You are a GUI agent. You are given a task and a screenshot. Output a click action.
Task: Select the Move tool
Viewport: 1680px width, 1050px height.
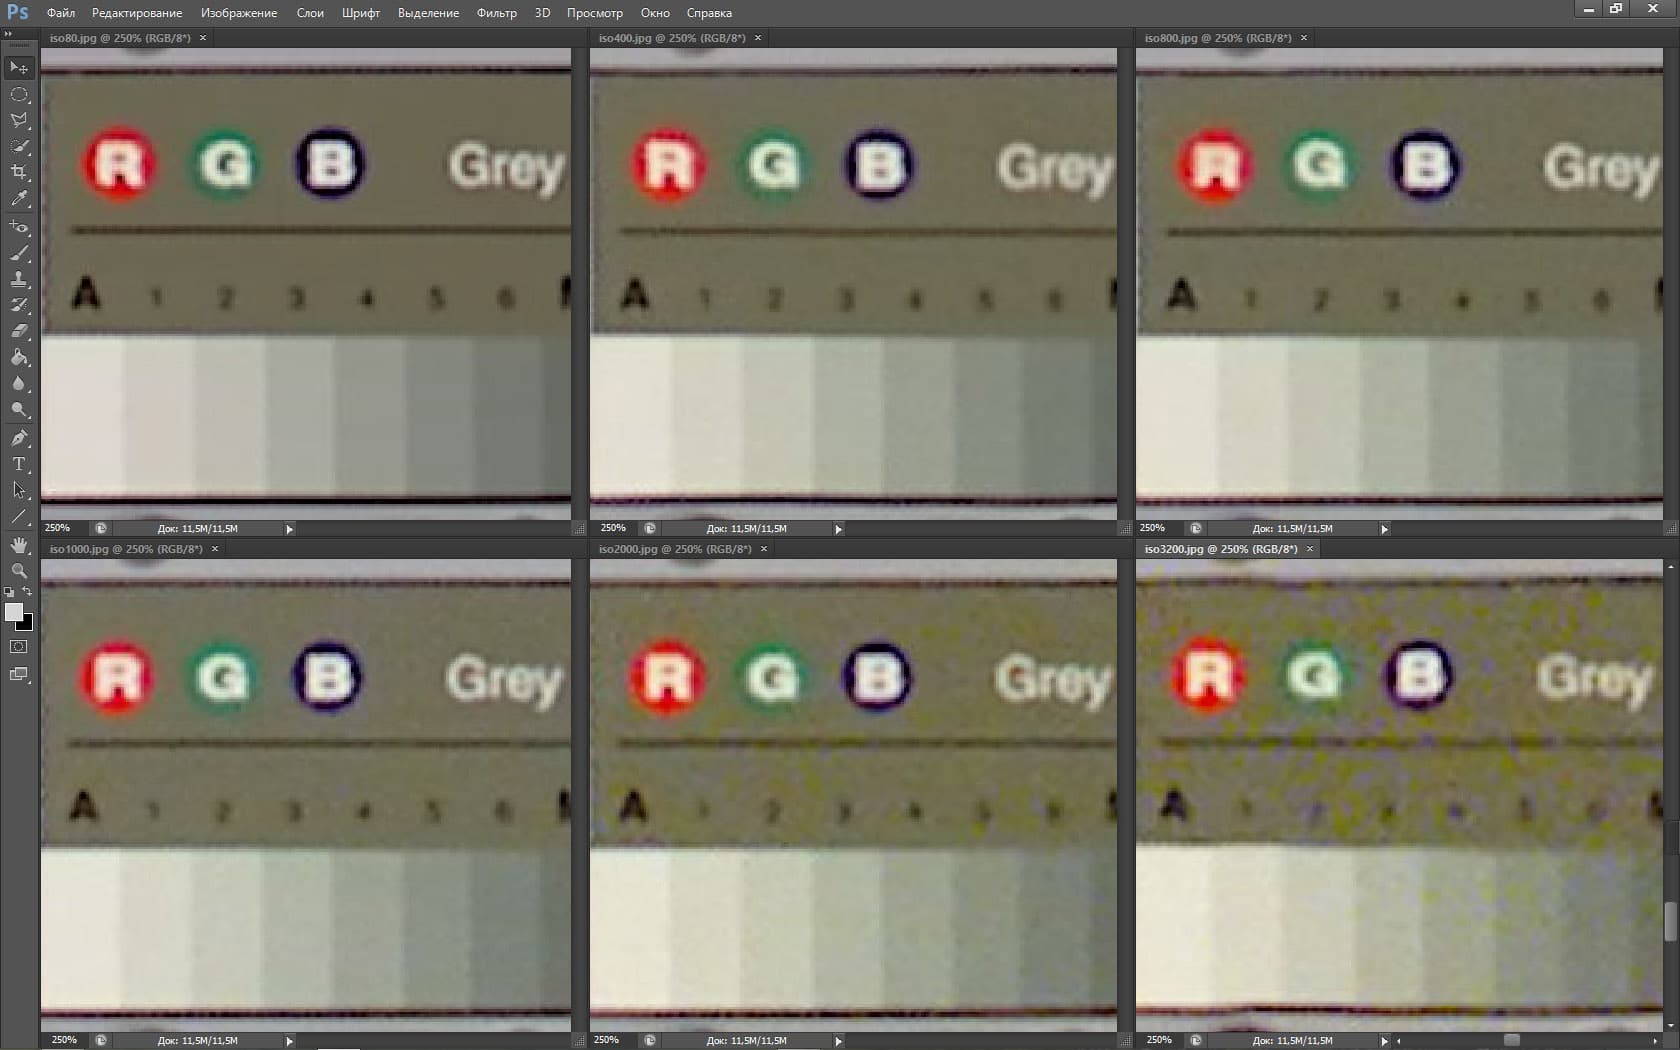pyautogui.click(x=19, y=67)
